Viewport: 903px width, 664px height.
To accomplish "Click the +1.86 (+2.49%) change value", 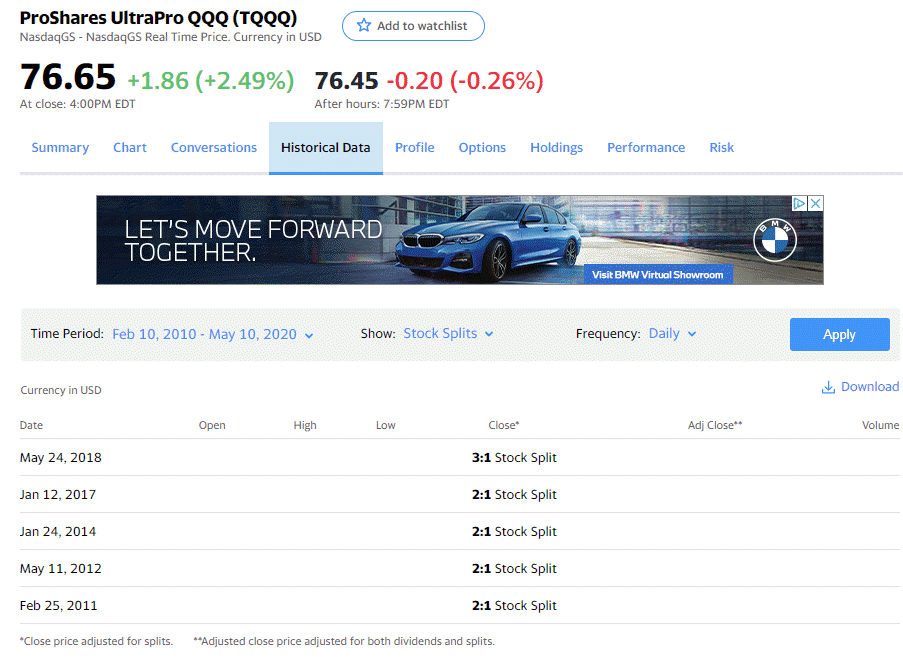I will point(211,81).
